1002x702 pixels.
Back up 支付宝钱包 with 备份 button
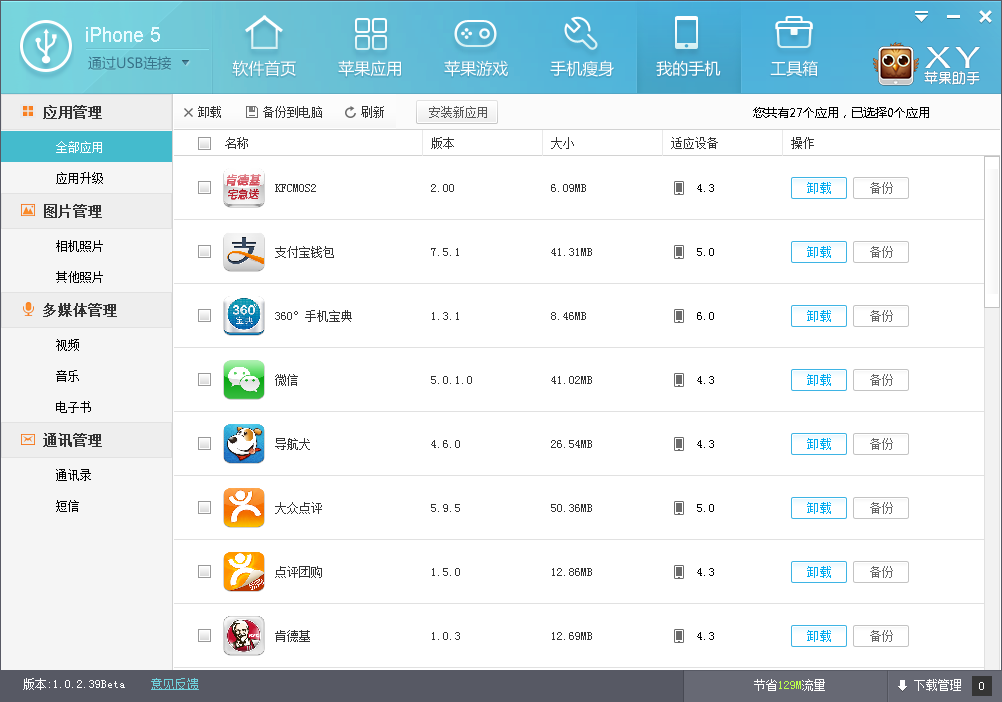[x=881, y=252]
